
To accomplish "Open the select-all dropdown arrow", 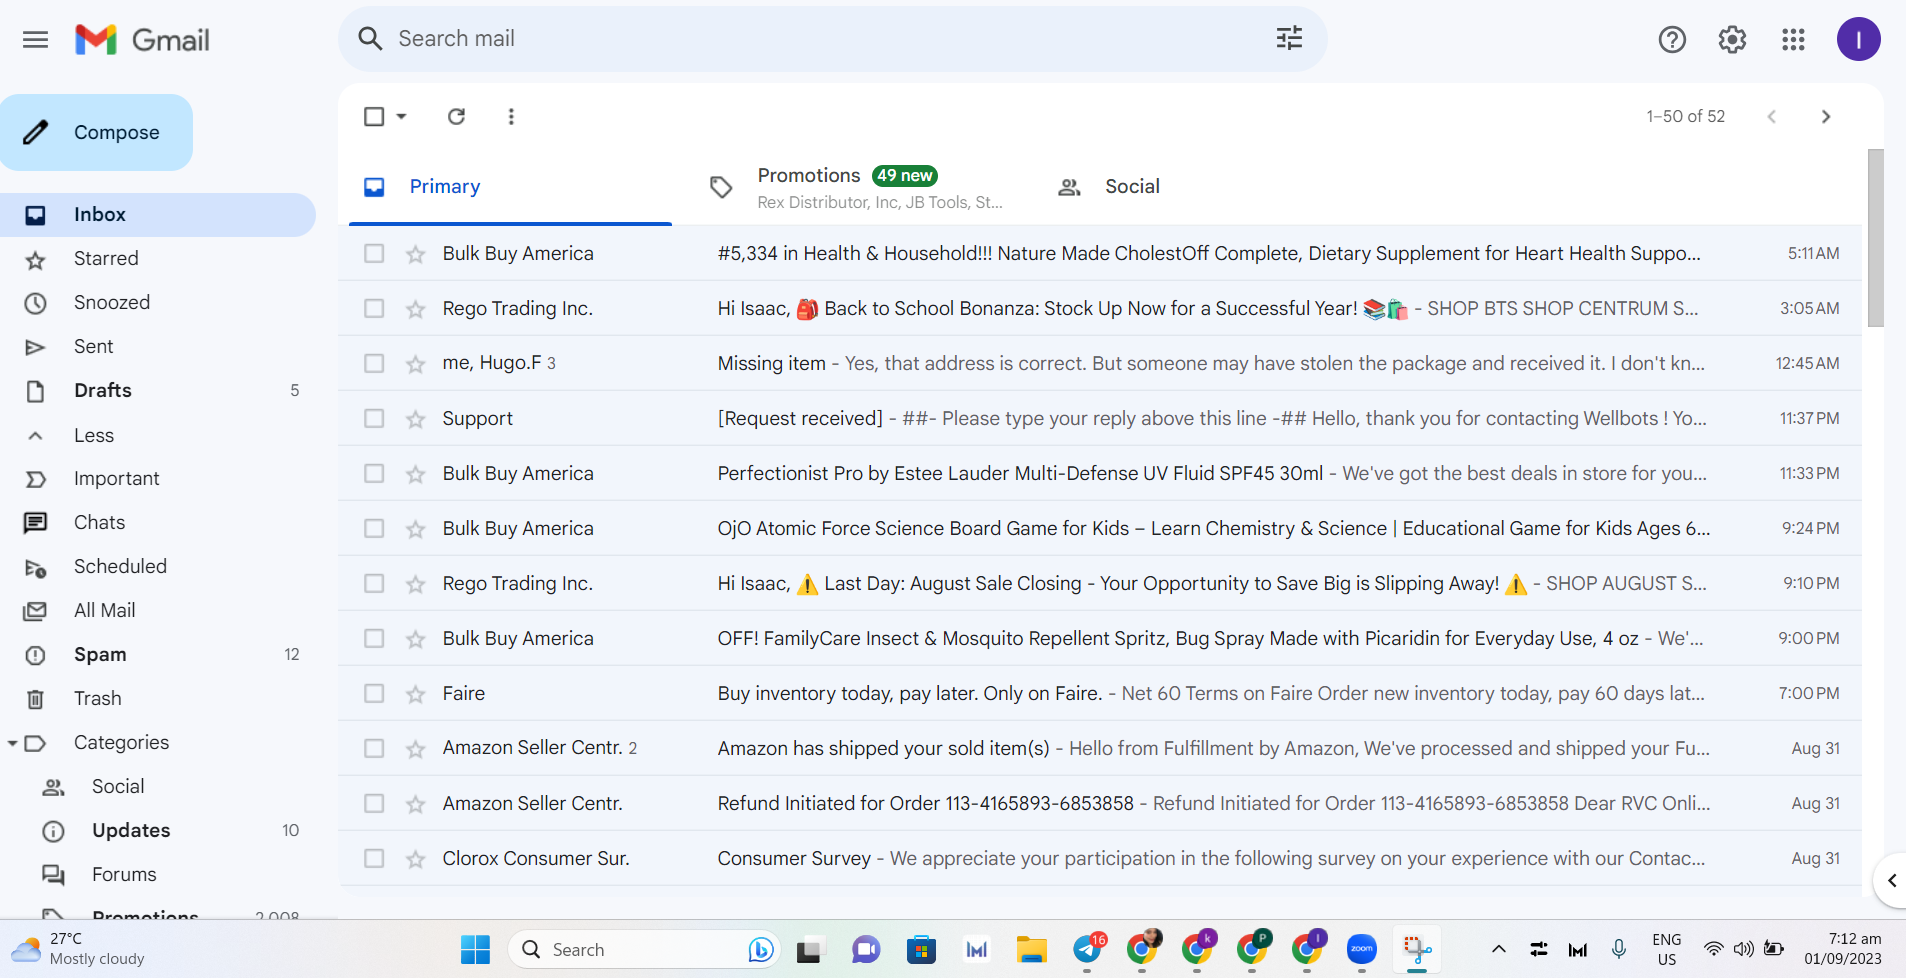I will (402, 116).
